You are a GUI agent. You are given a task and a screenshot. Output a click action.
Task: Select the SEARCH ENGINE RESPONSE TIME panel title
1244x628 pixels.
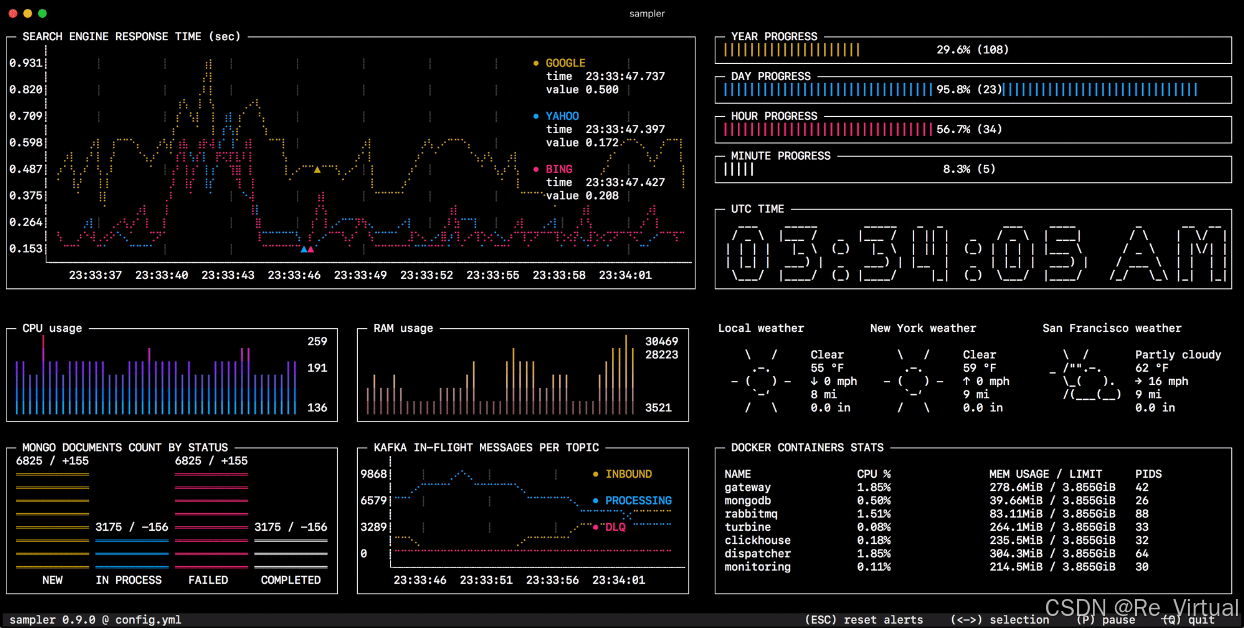[131, 36]
